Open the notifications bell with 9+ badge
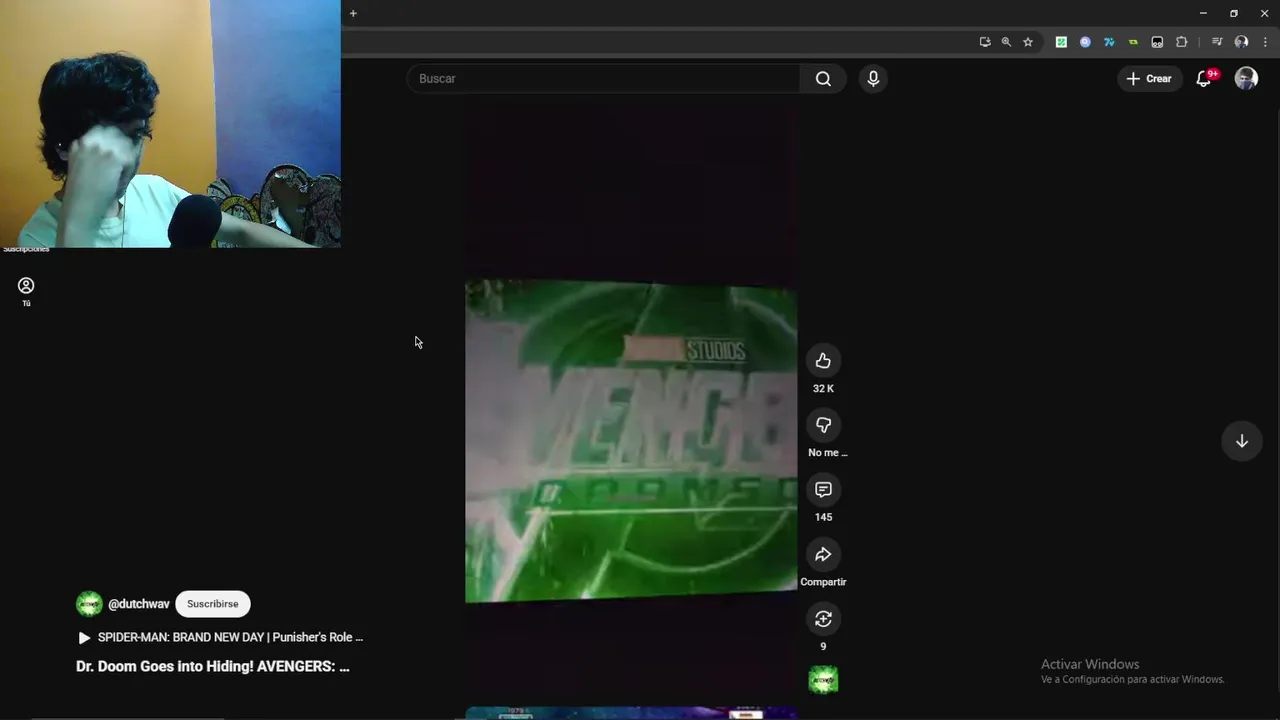 (x=1204, y=79)
